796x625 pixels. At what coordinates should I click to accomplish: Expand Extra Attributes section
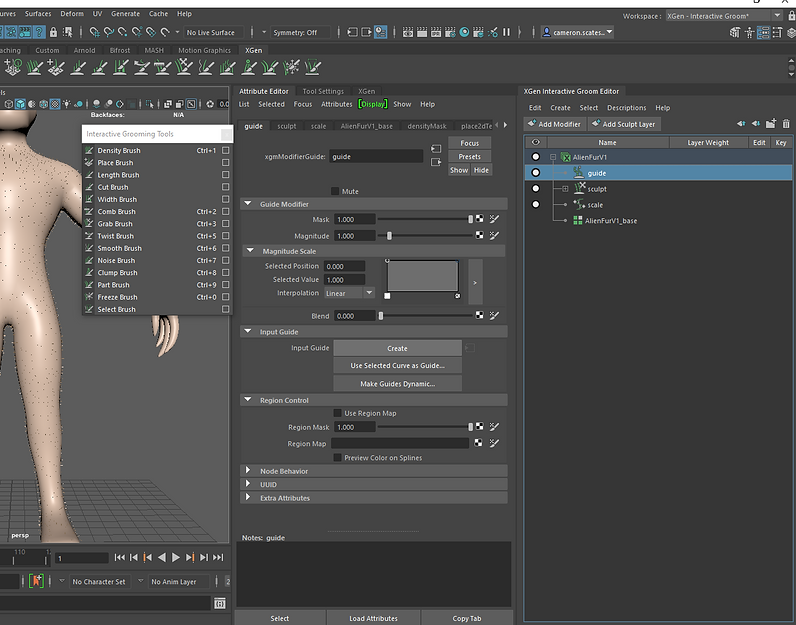click(248, 498)
